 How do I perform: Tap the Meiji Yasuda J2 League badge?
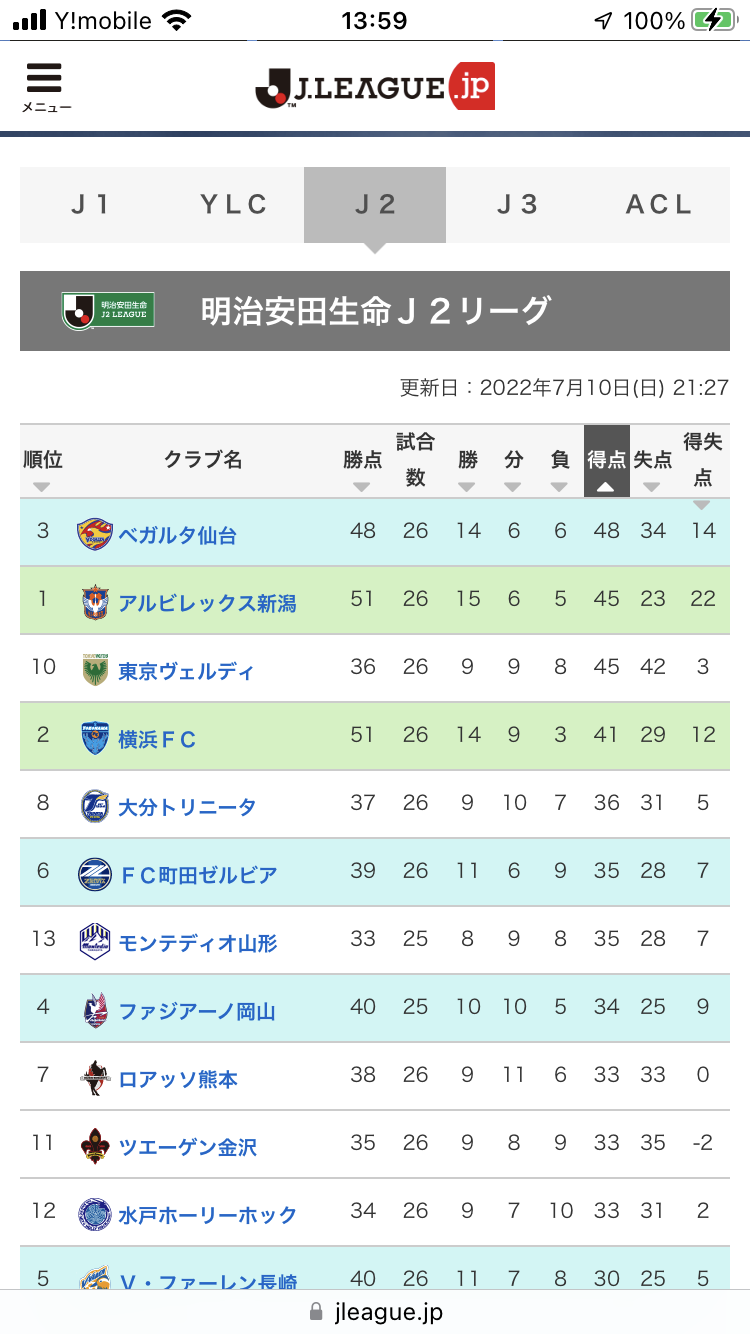point(107,310)
